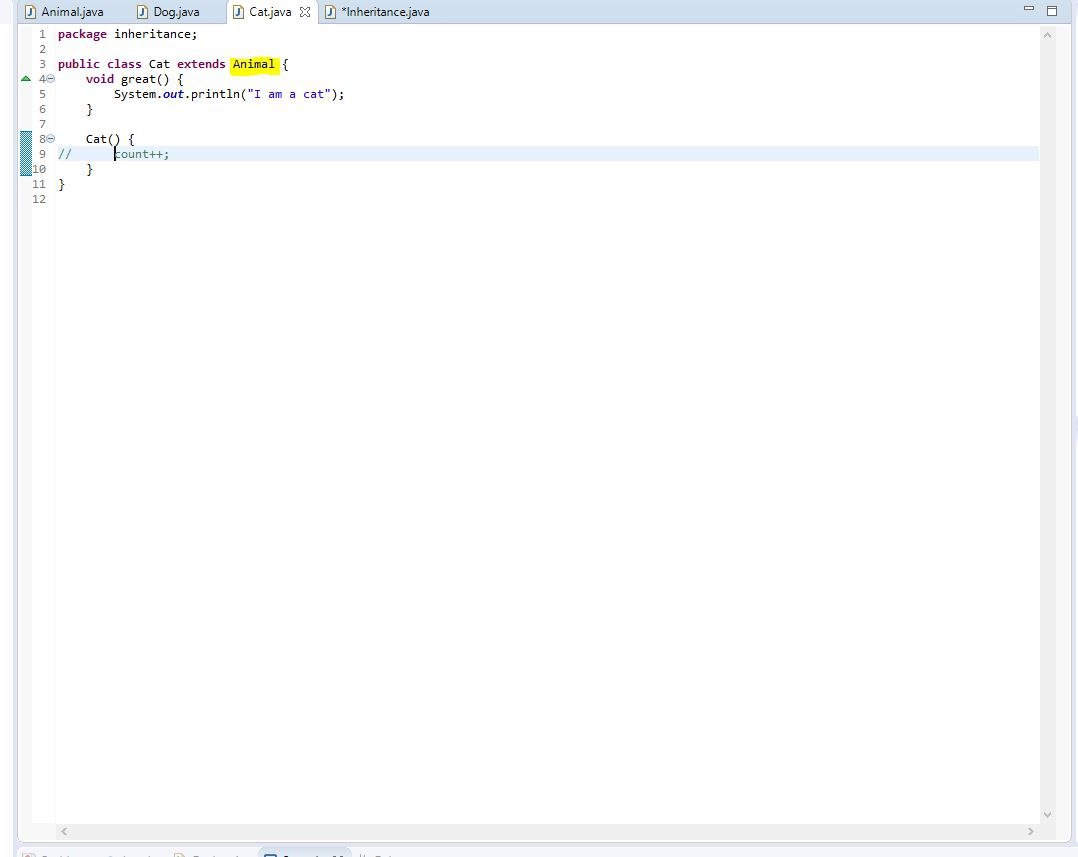Click the 'inheritance' package name on line 1
This screenshot has height=857, width=1078.
155,34
